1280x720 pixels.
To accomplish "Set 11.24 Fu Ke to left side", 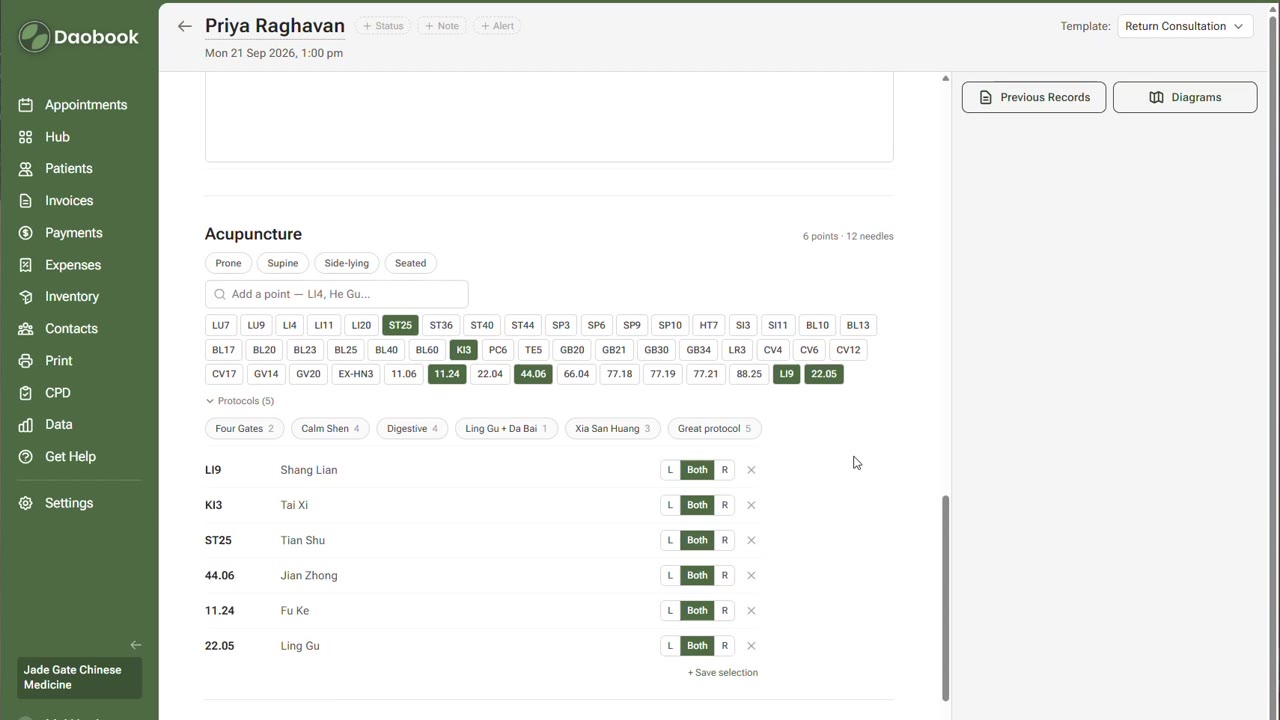I will click(670, 611).
